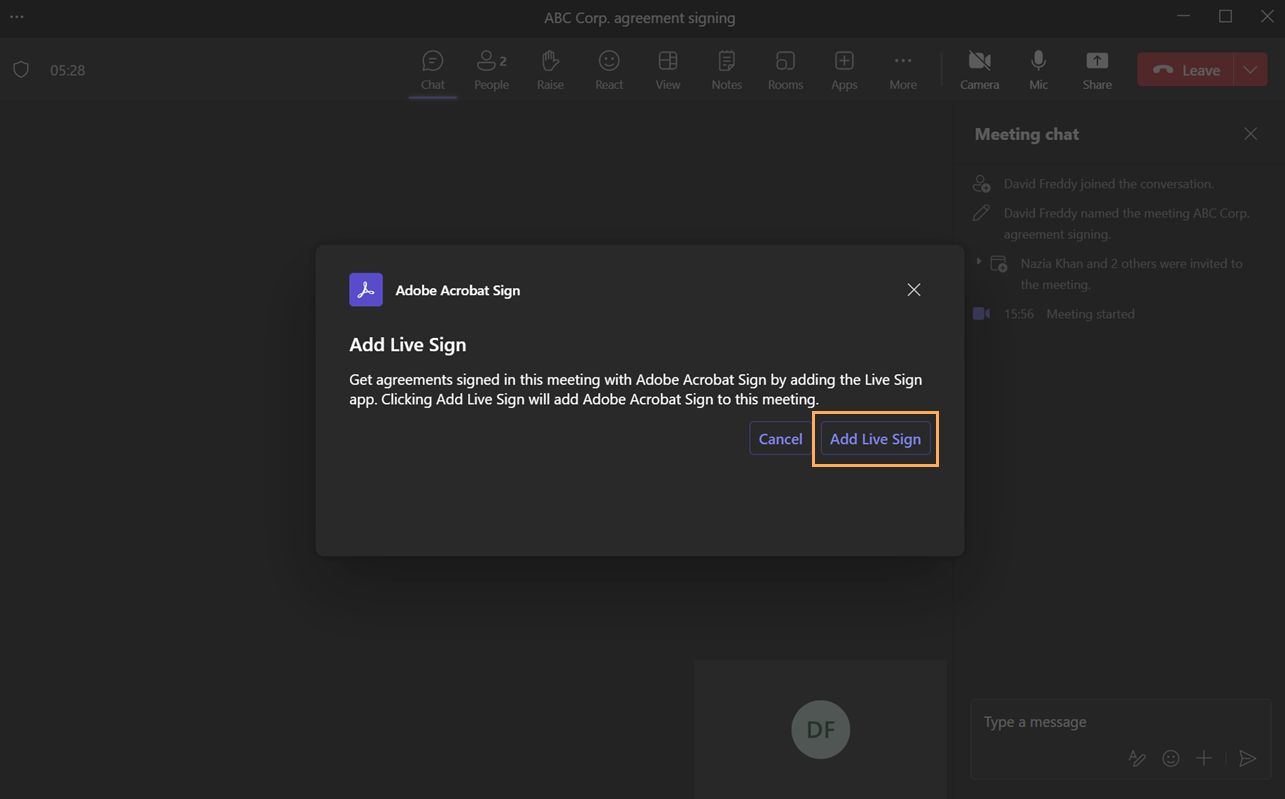
Task: Close the Meeting chat panel
Action: click(1250, 134)
